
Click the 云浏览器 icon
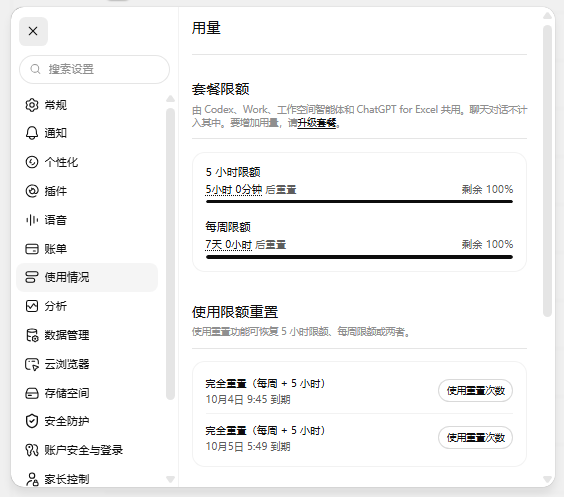point(32,364)
